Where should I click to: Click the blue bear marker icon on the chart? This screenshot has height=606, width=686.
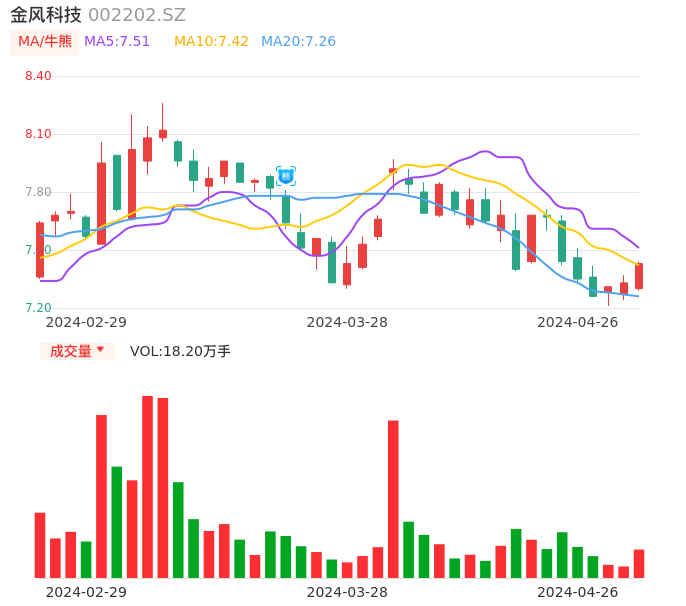click(286, 176)
